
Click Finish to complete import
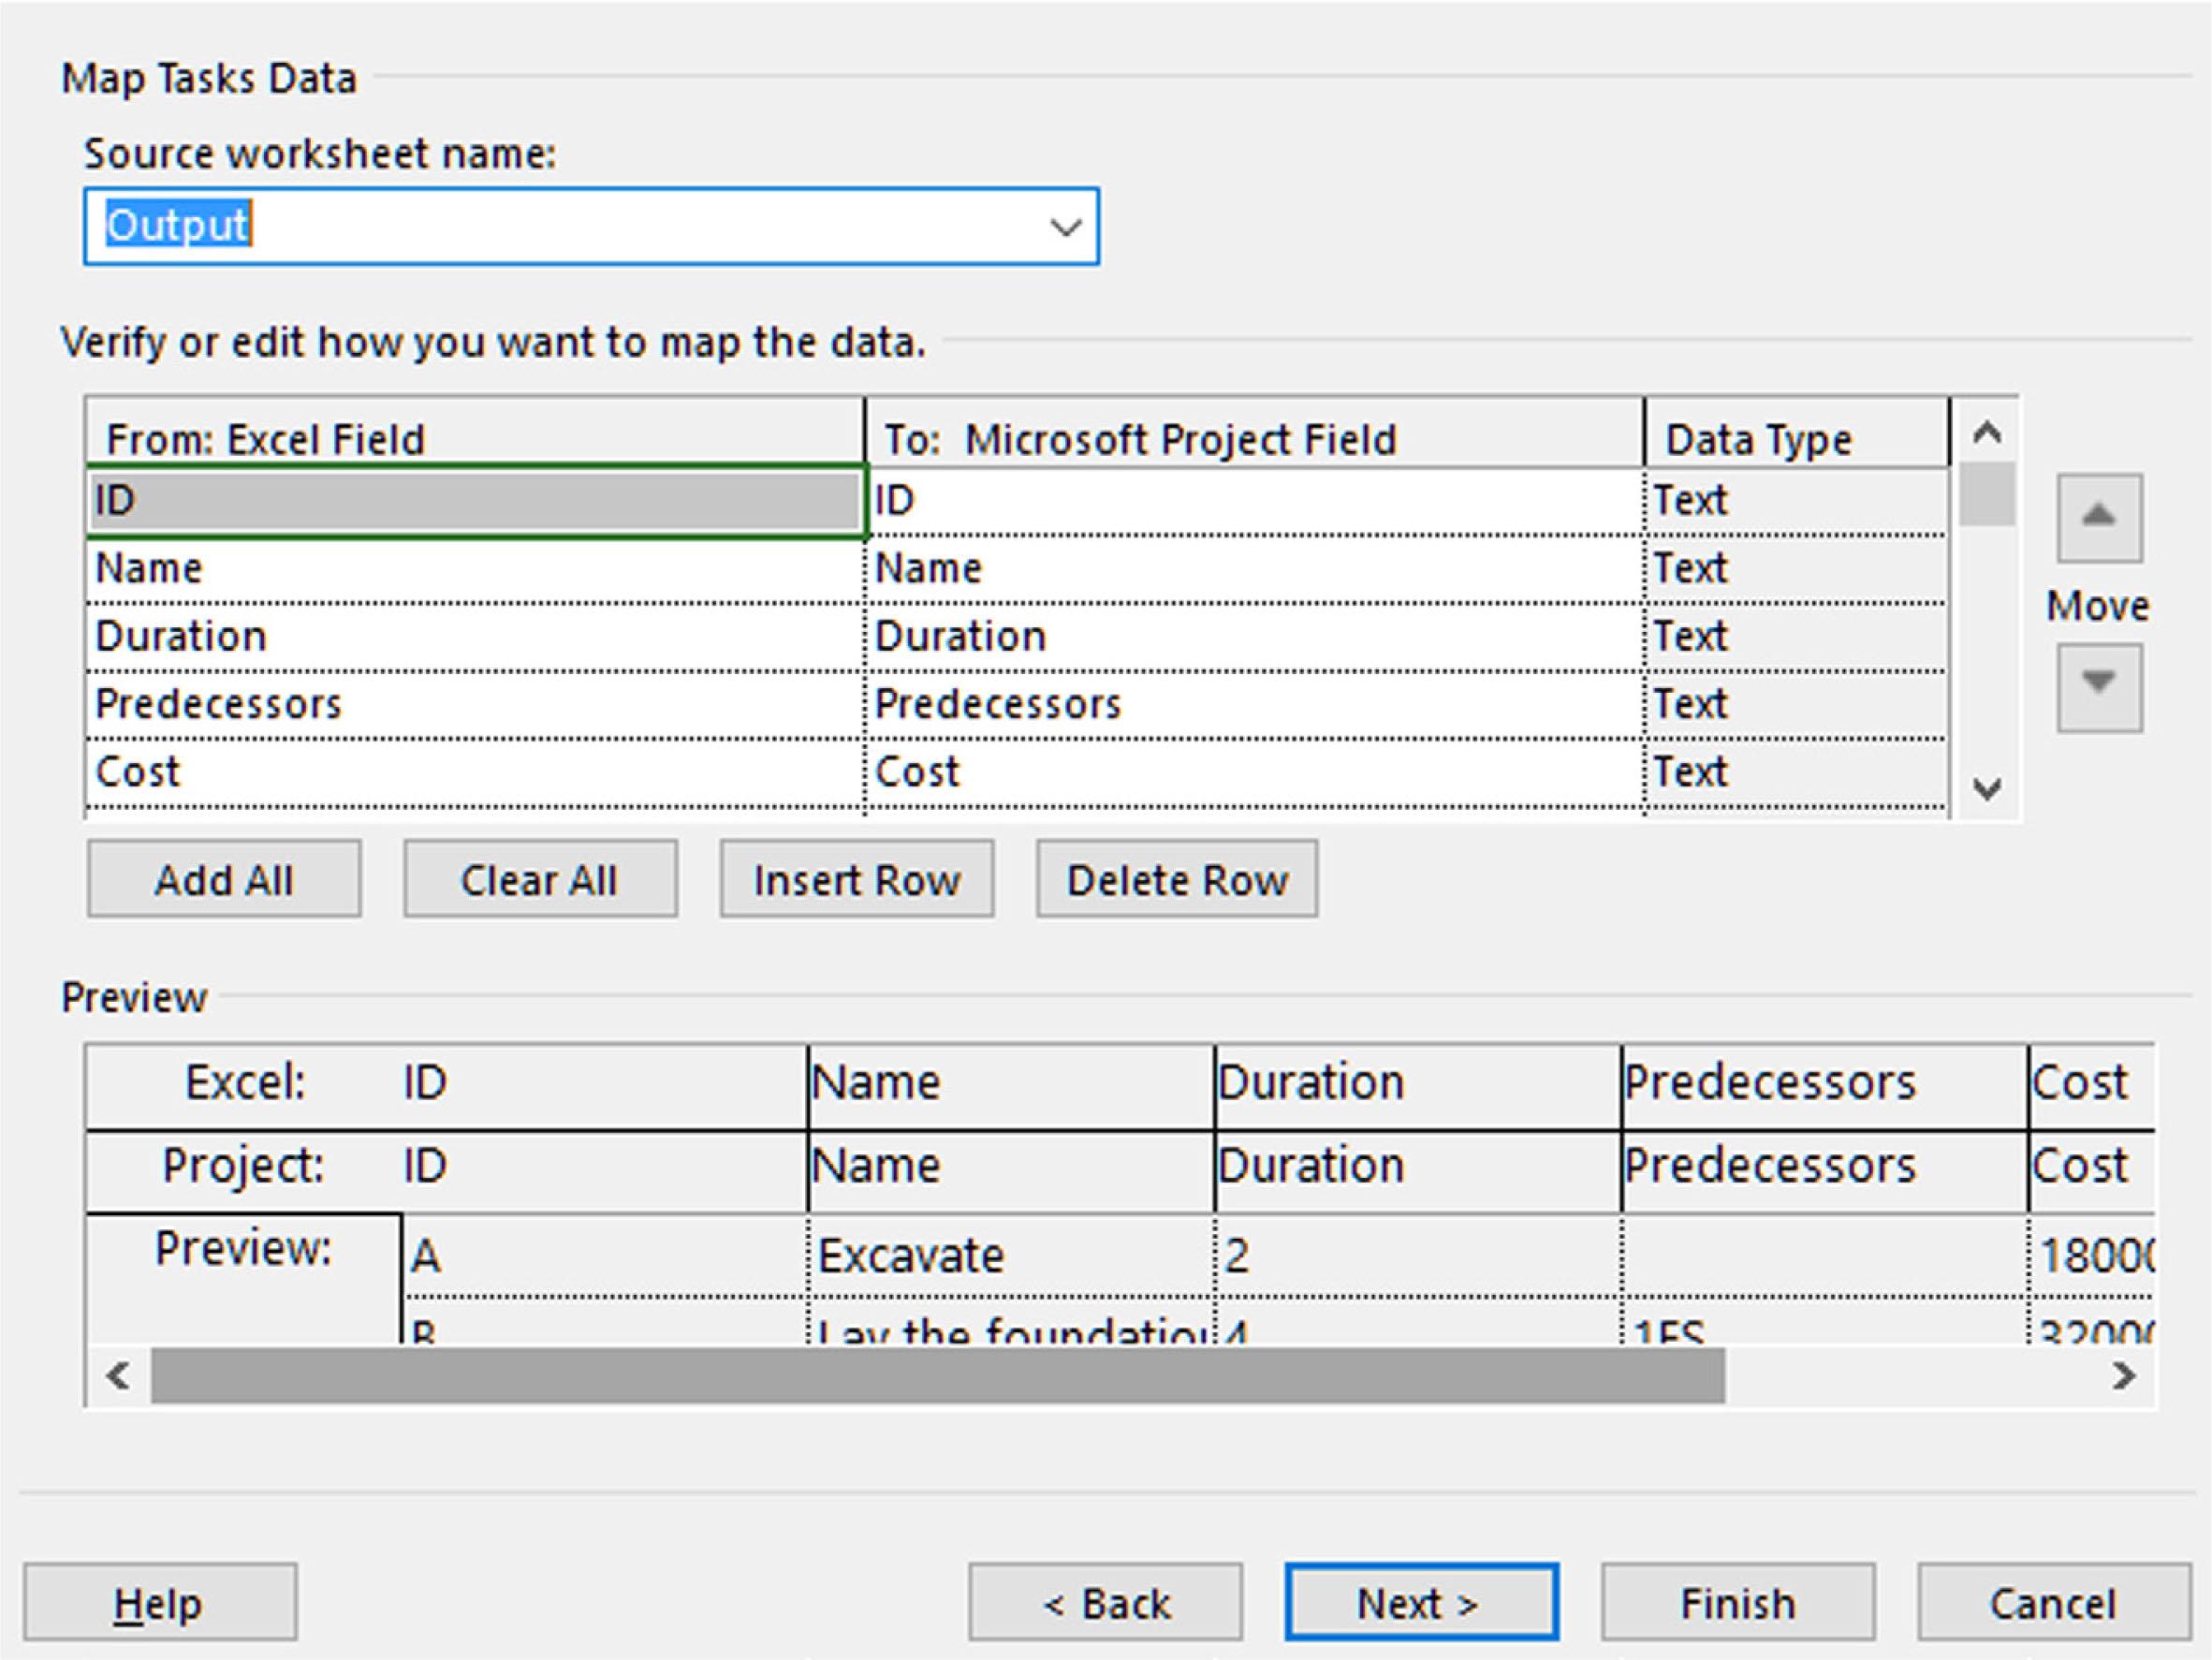click(1737, 1603)
